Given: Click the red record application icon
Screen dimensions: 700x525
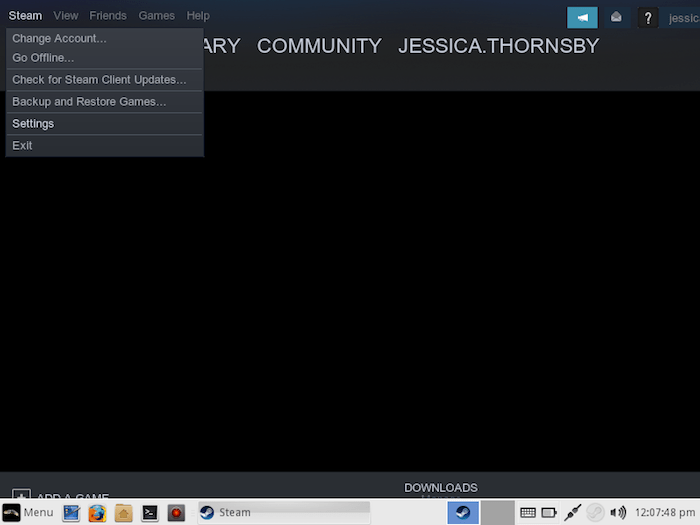Looking at the screenshot, I should [176, 512].
